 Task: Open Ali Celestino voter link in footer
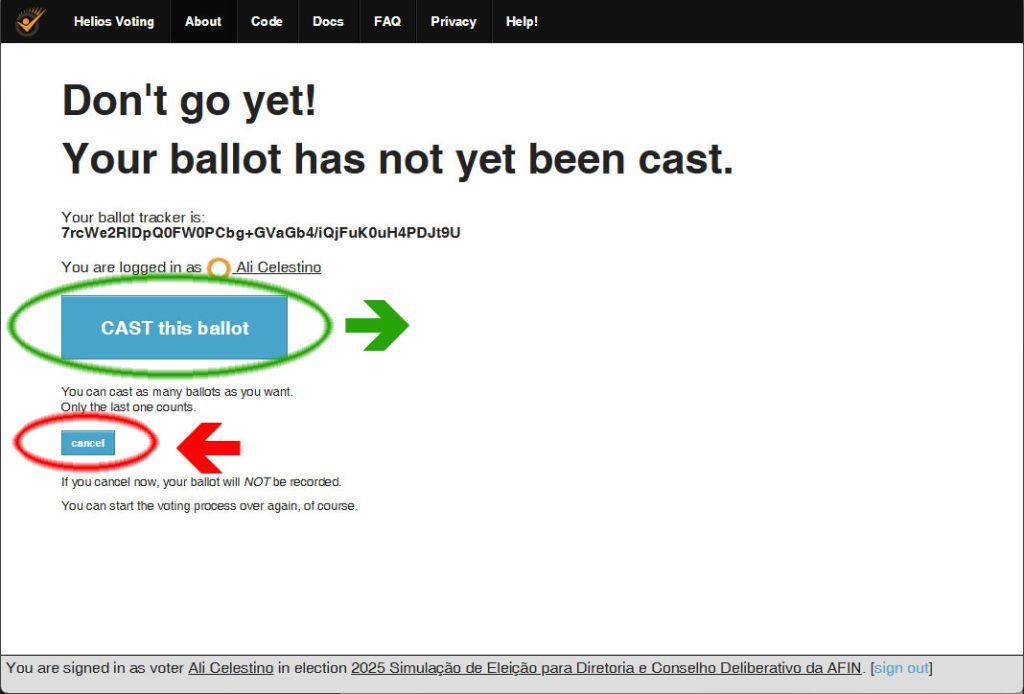click(230, 668)
